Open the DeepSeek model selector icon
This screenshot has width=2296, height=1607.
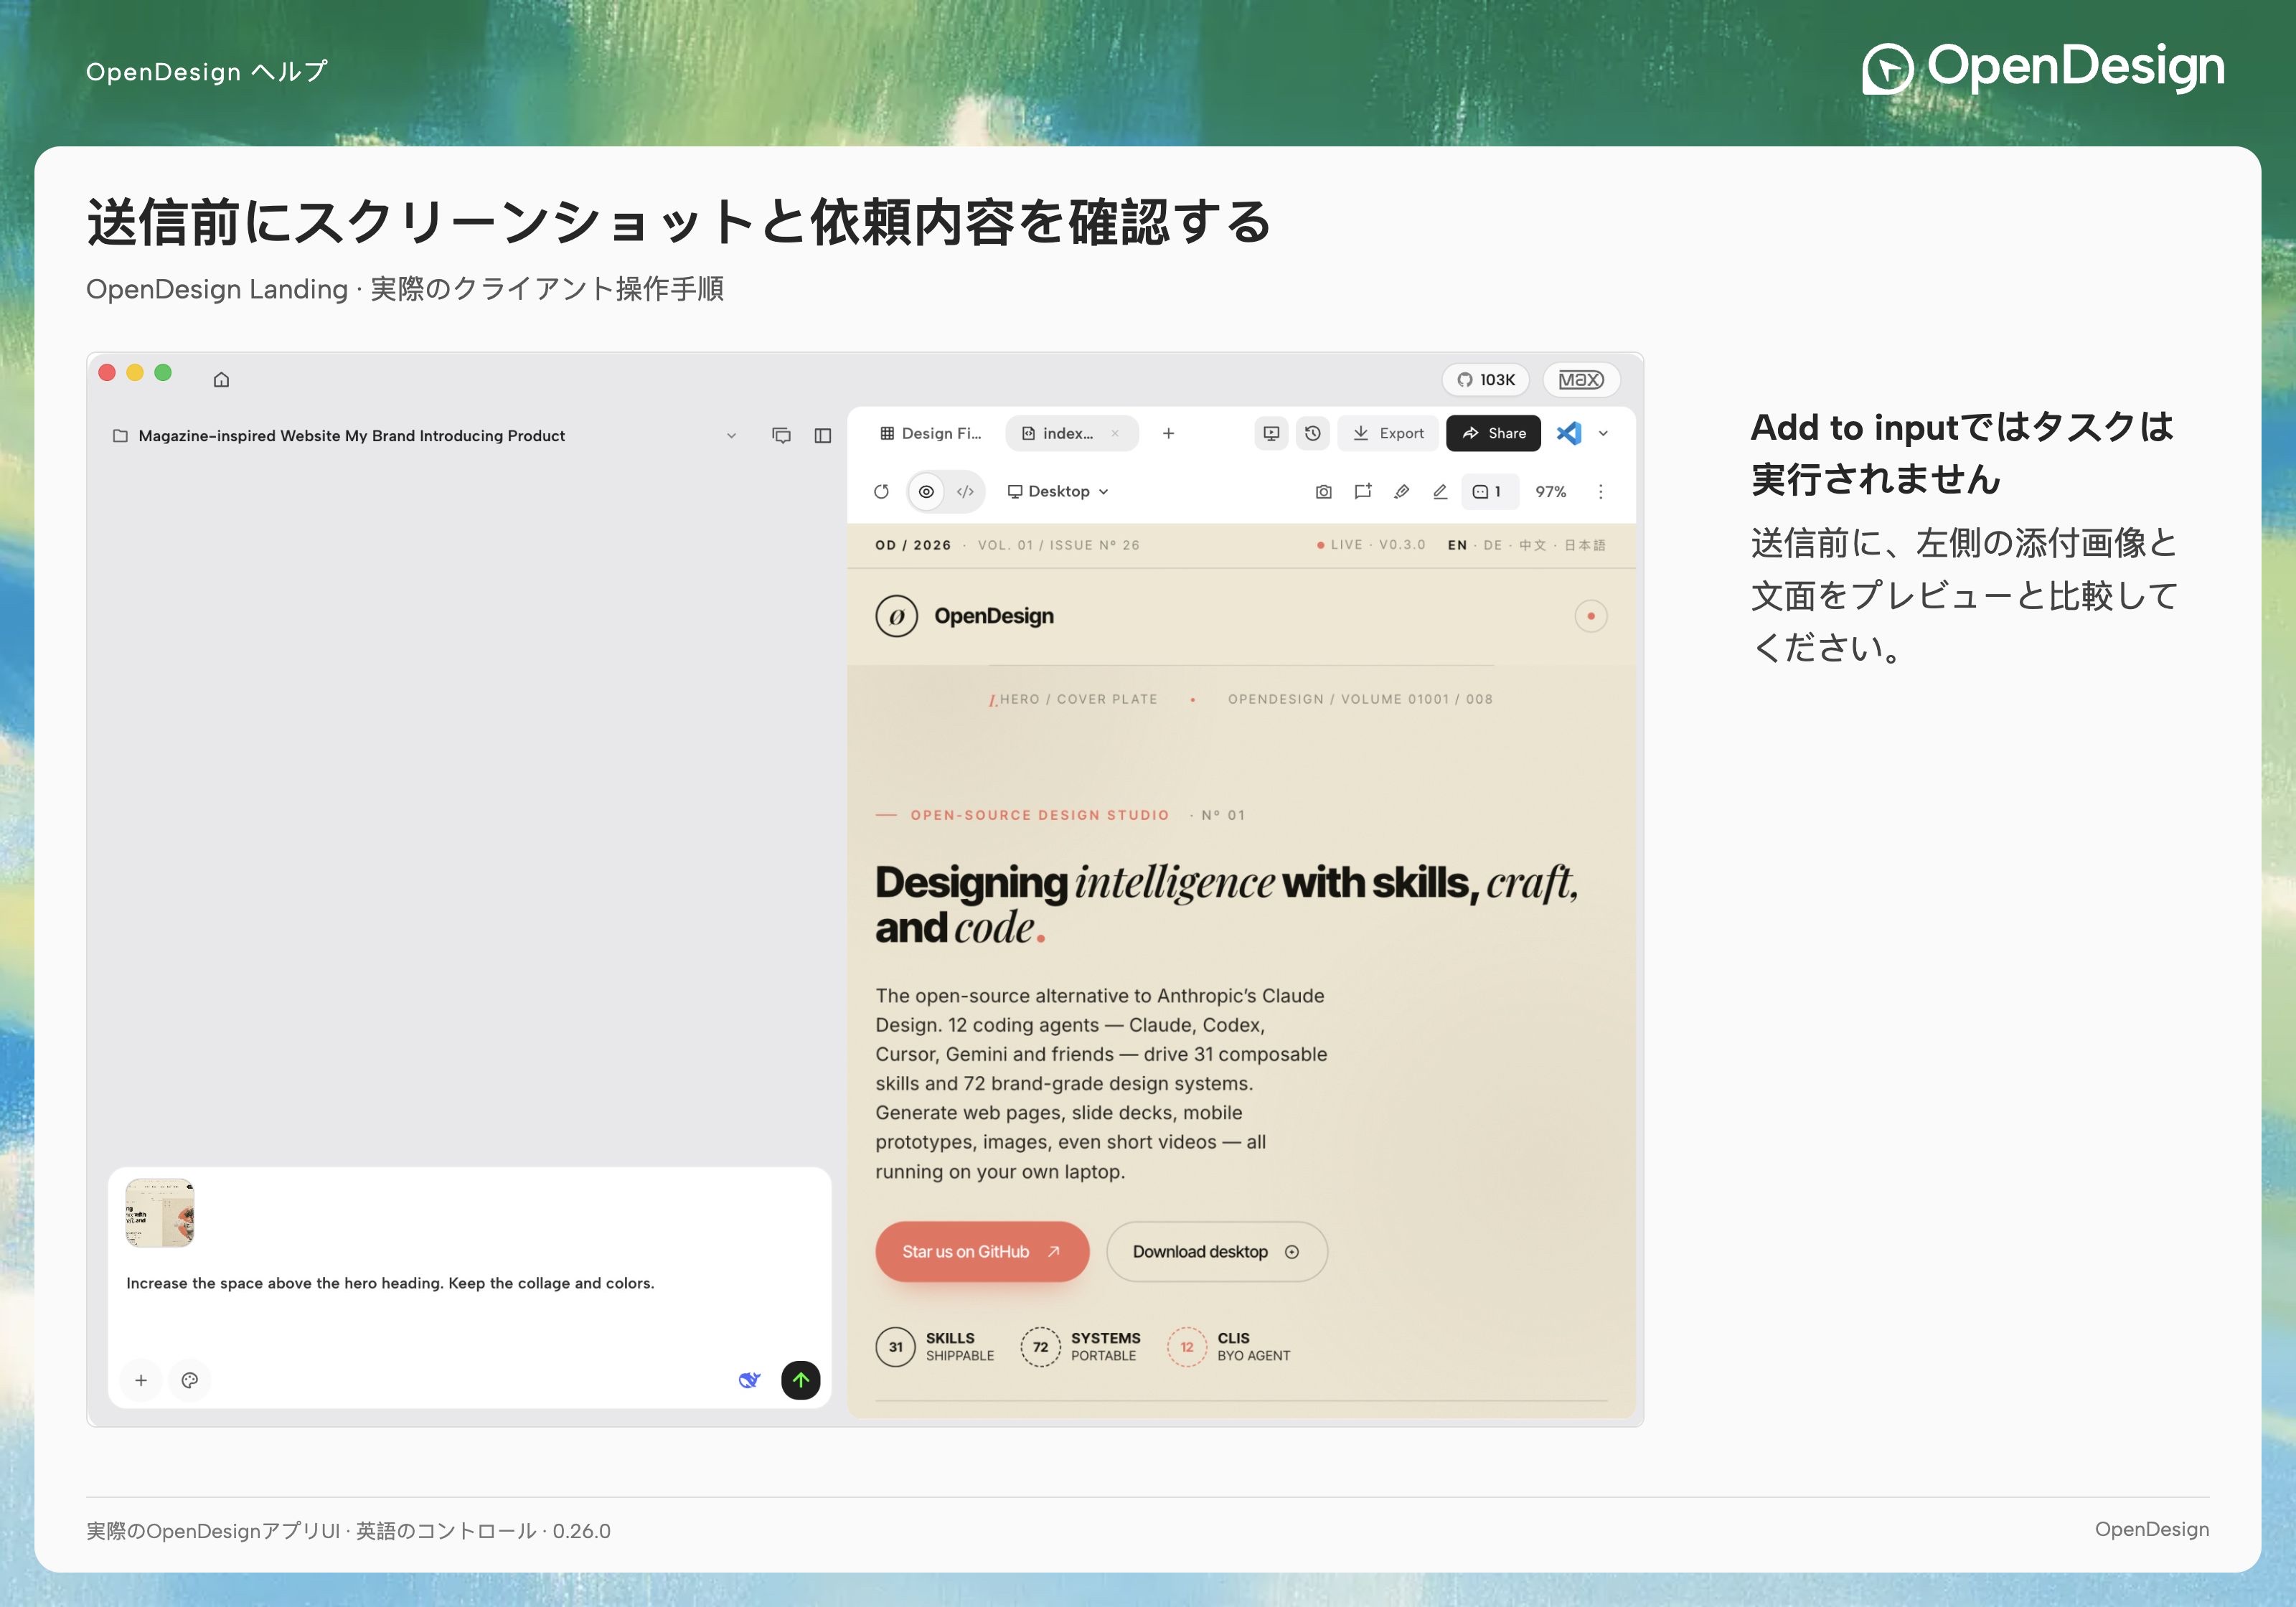(x=749, y=1381)
